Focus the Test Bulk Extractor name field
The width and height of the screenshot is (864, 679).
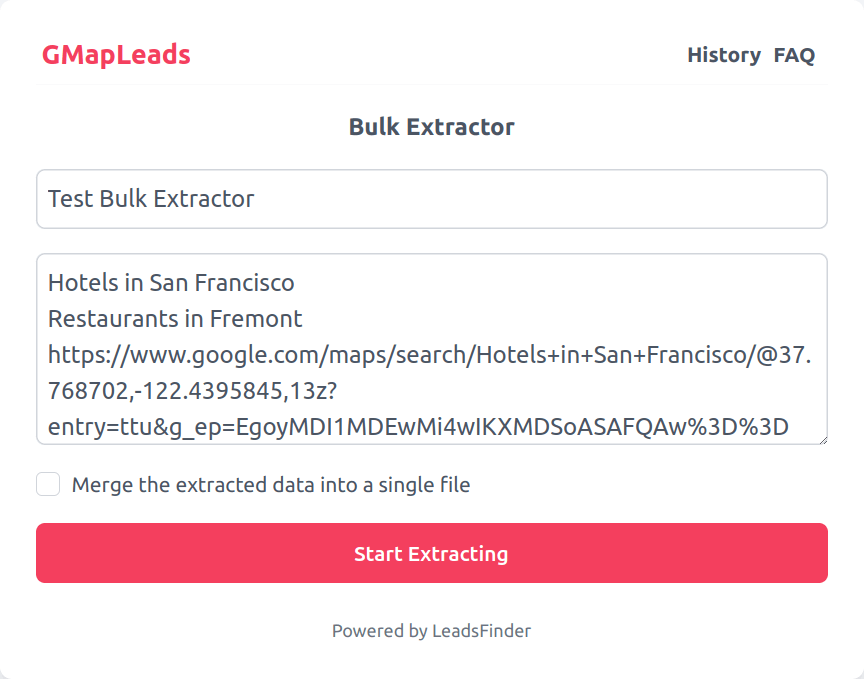point(431,199)
